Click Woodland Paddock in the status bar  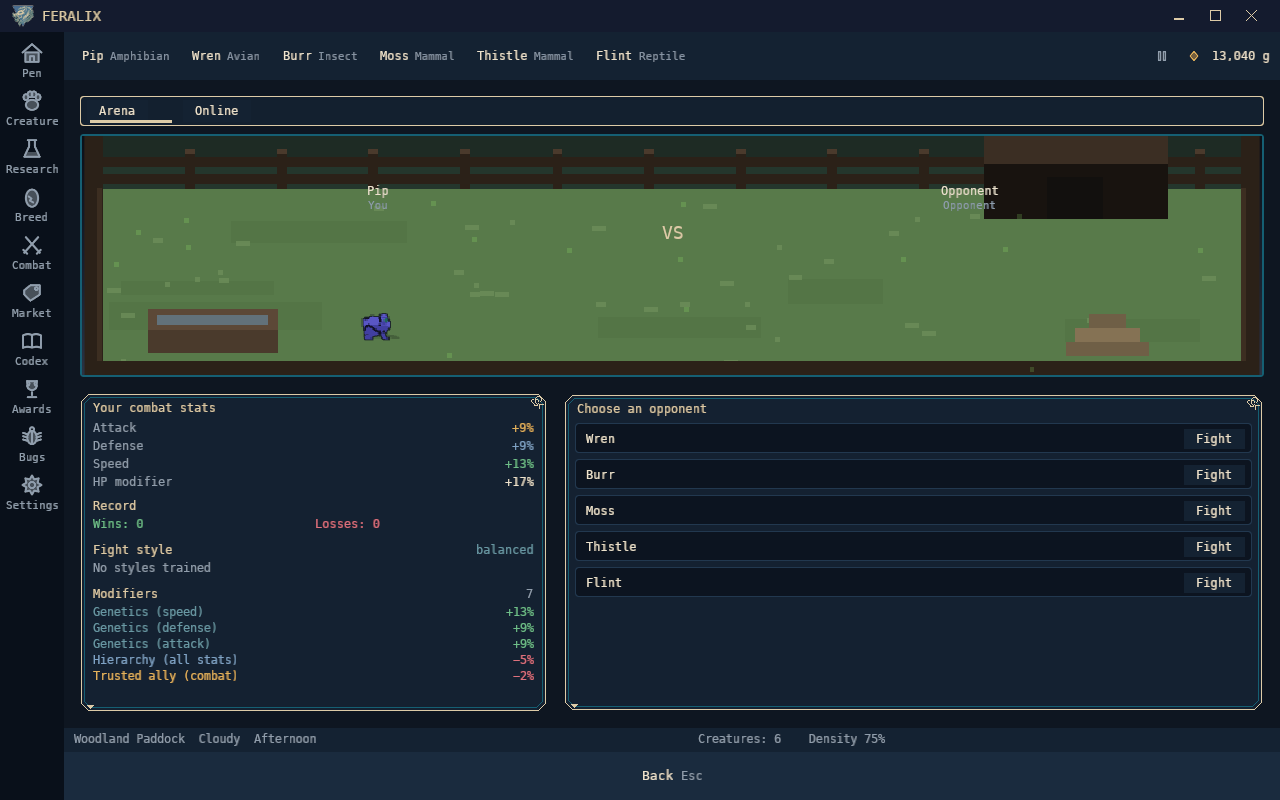pos(129,739)
